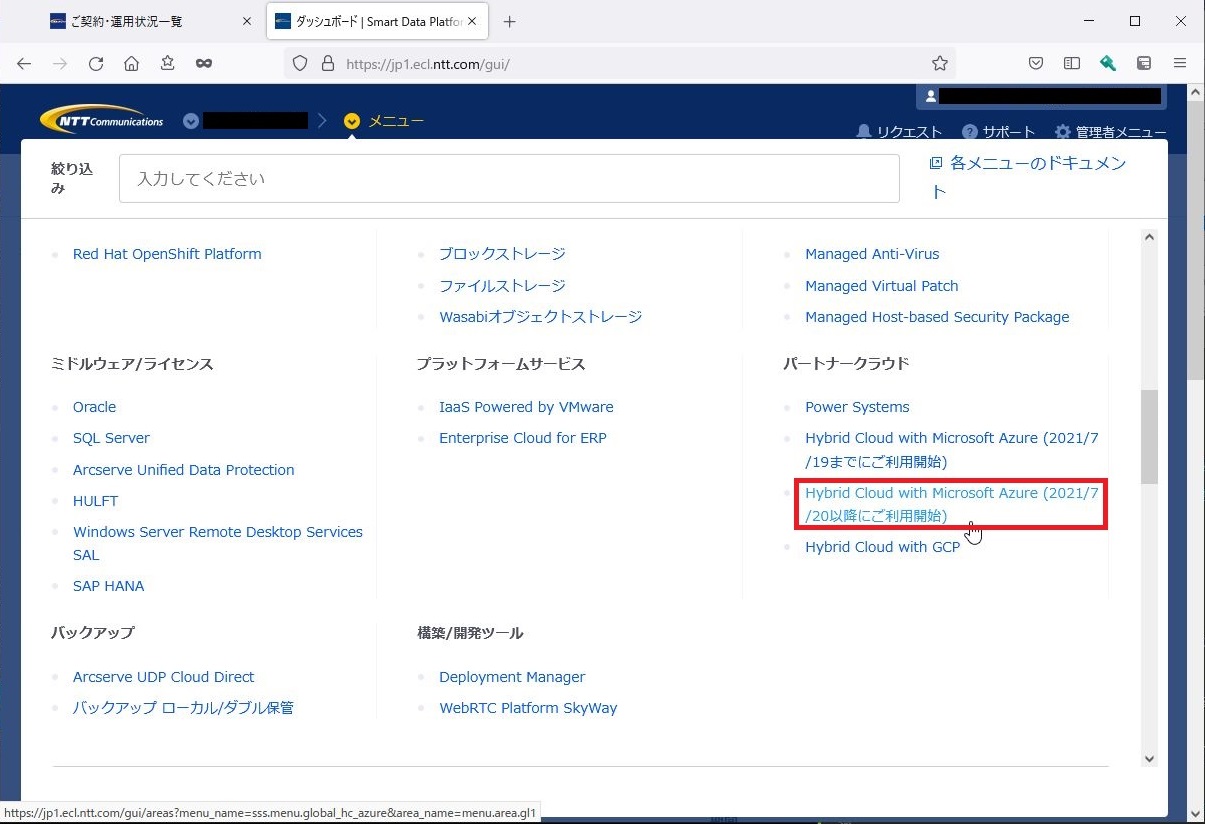Click the browser back arrow
This screenshot has width=1205, height=824.
pos(24,63)
